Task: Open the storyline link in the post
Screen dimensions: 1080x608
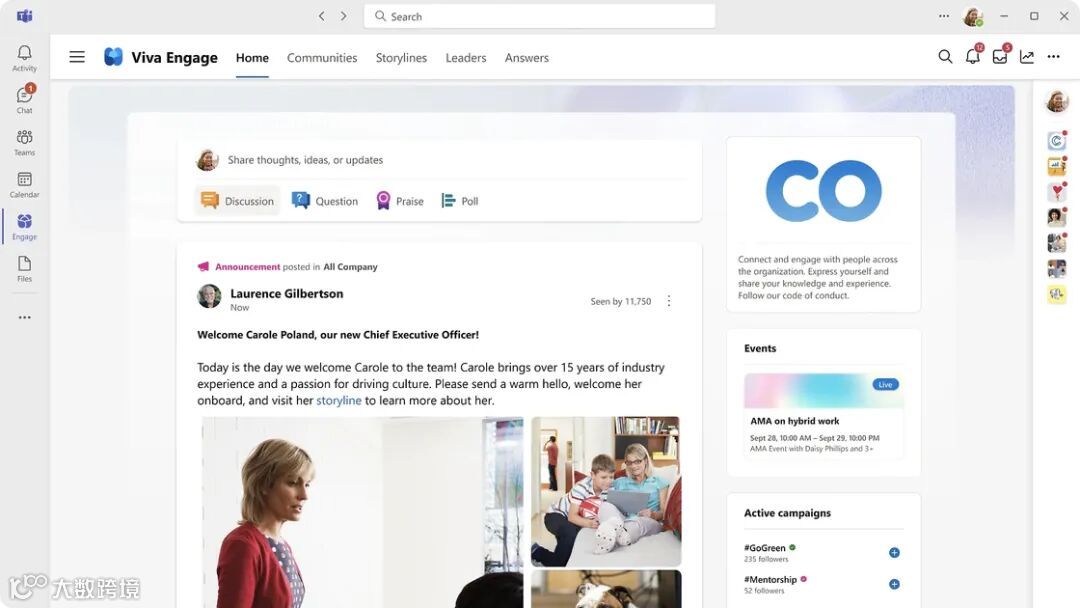Action: (338, 400)
